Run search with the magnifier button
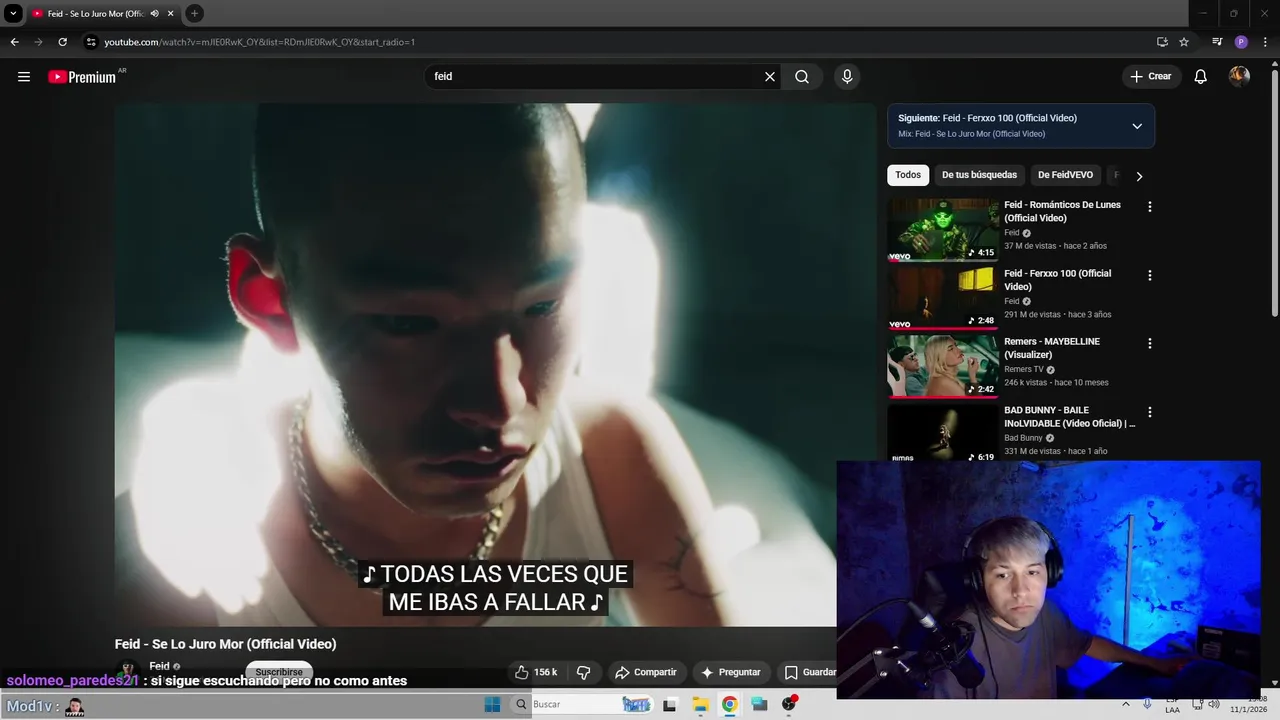Viewport: 1280px width, 720px height. coord(802,76)
